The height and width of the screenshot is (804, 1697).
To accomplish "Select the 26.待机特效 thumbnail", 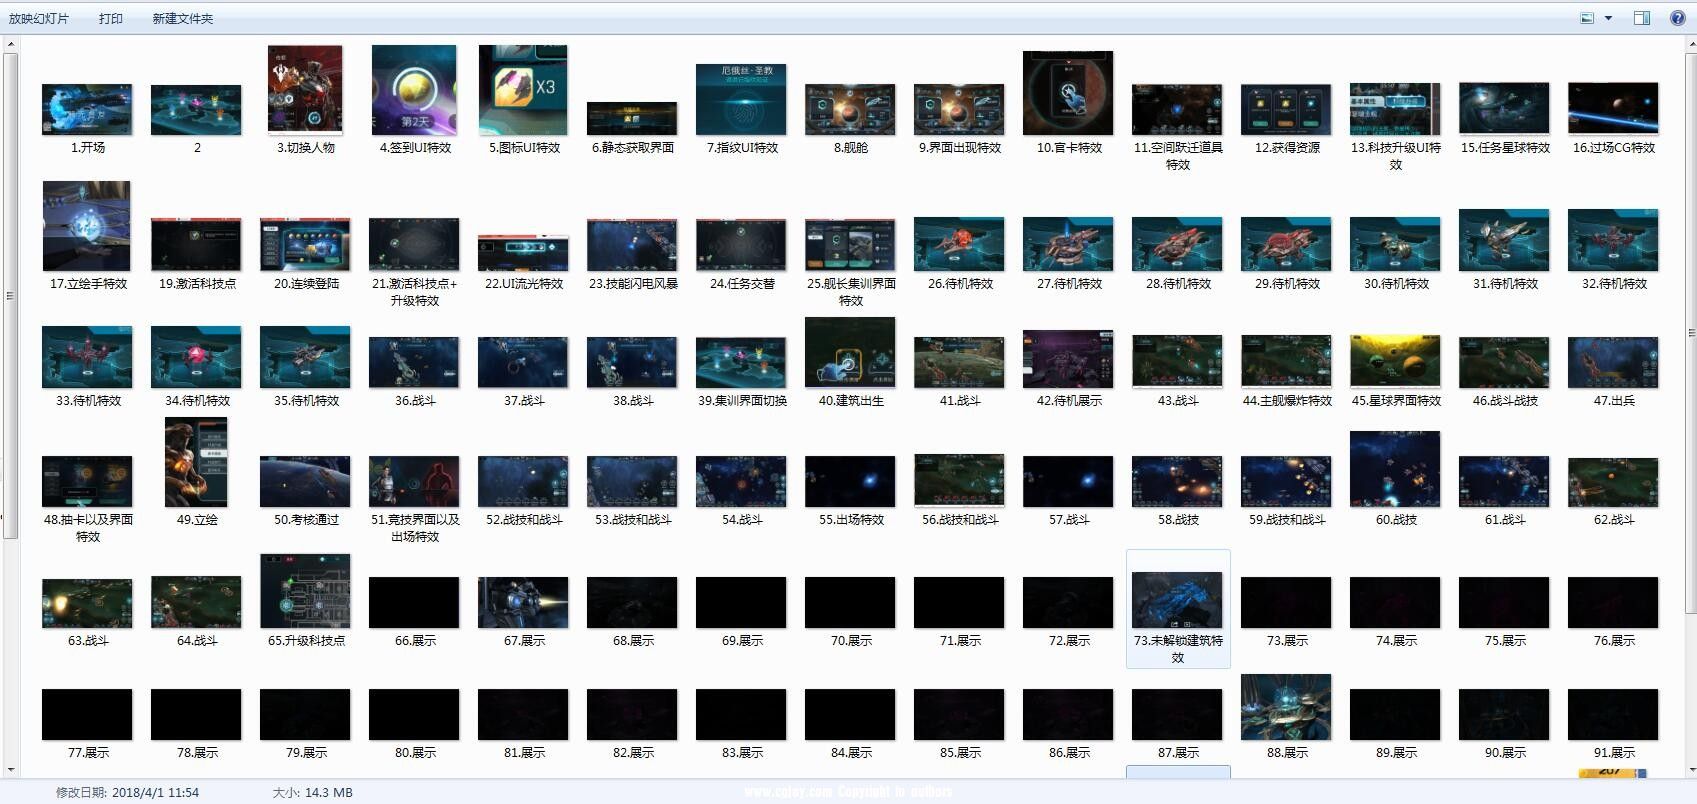I will click(959, 244).
